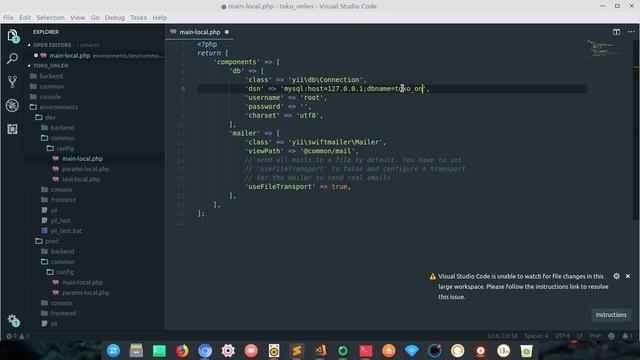Screen dimensions: 640x360
Task: Click the Instructions button in the notification
Action: coord(611,315)
